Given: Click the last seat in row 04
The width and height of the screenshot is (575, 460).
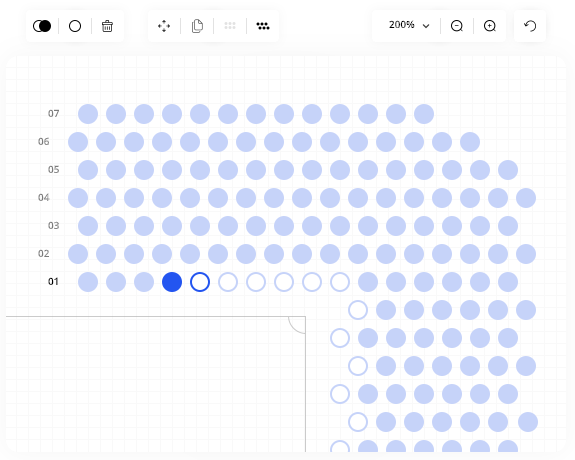Looking at the screenshot, I should (x=526, y=198).
